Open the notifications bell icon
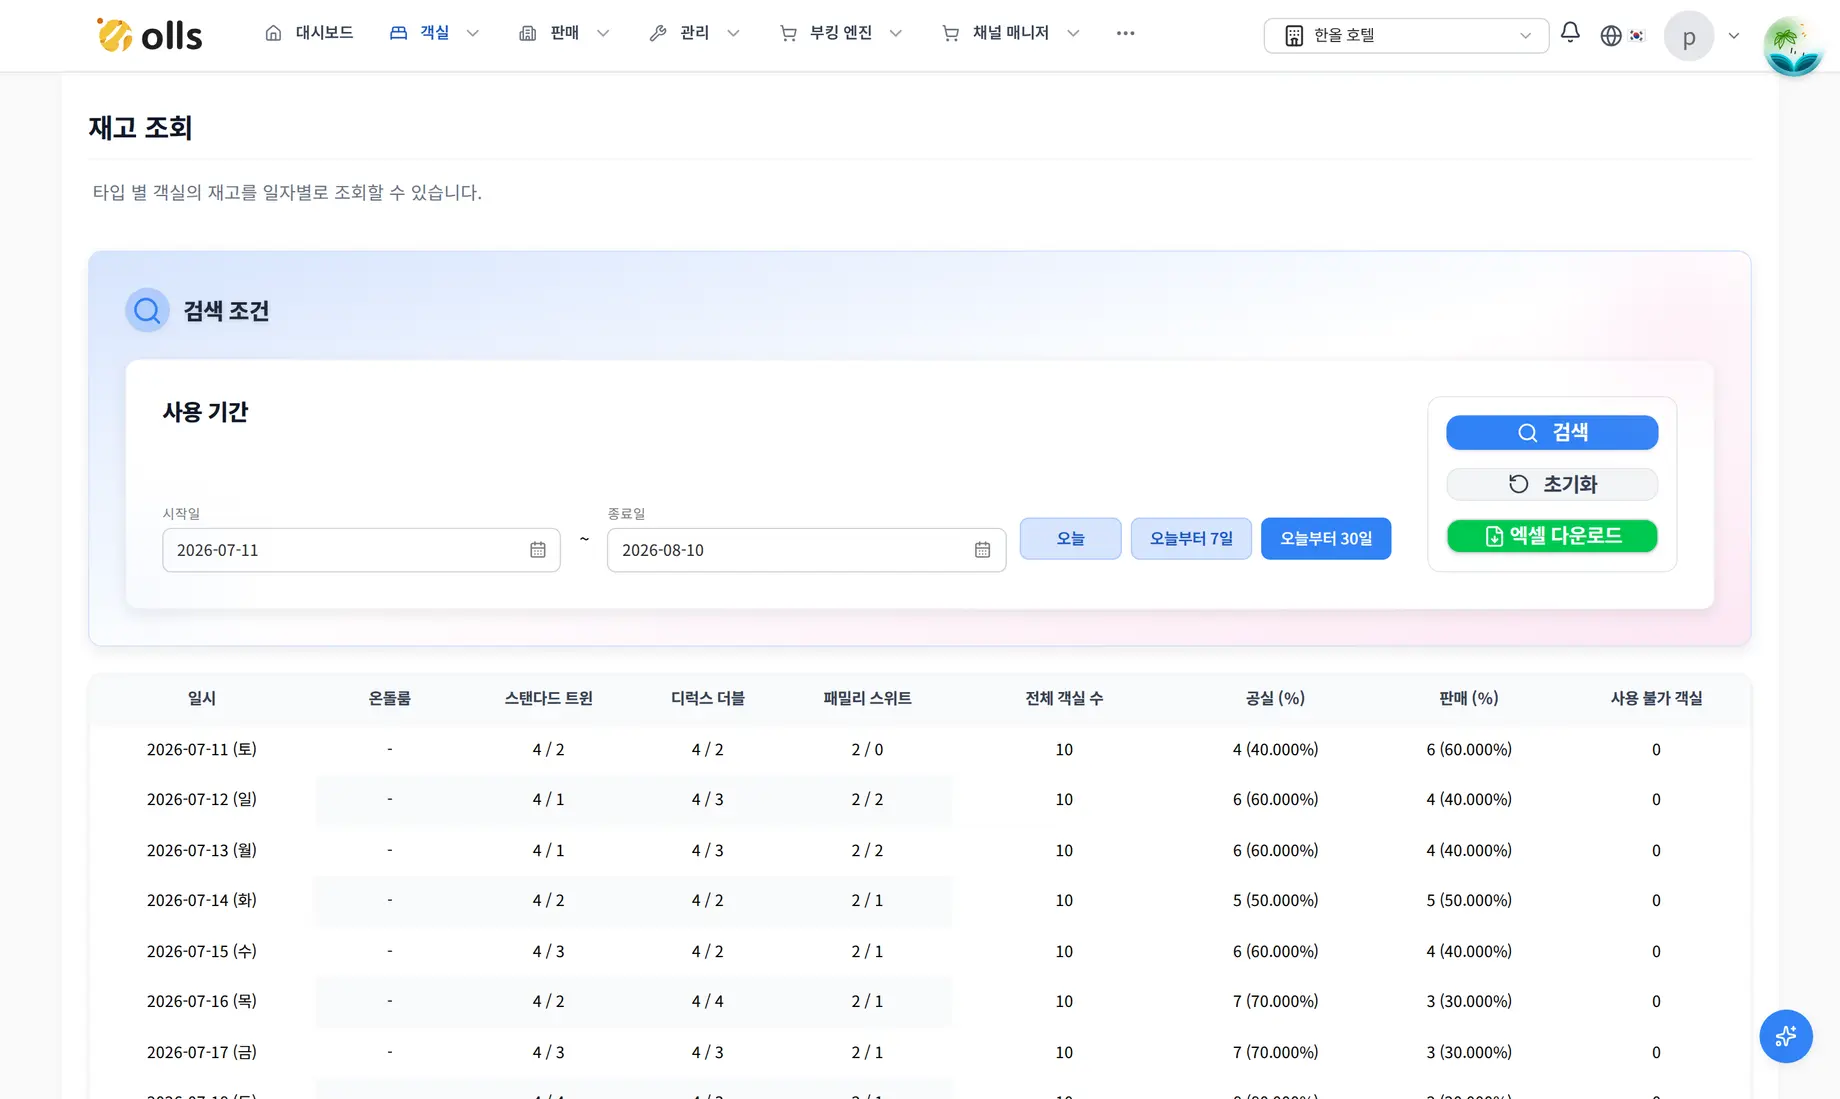The image size is (1840, 1099). click(x=1570, y=33)
